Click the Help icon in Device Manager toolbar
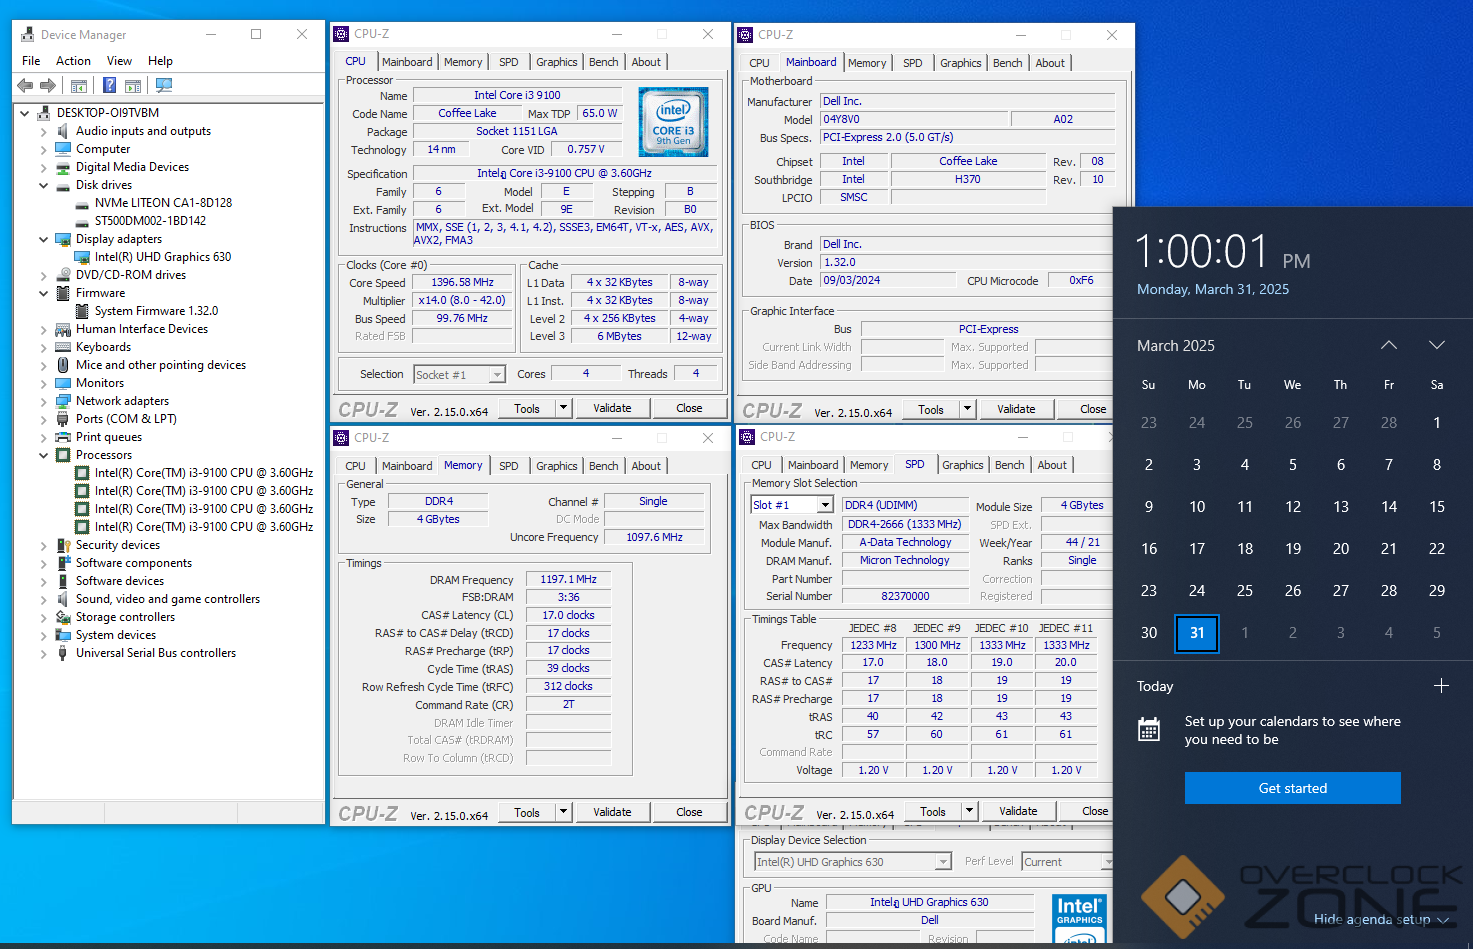 click(109, 86)
